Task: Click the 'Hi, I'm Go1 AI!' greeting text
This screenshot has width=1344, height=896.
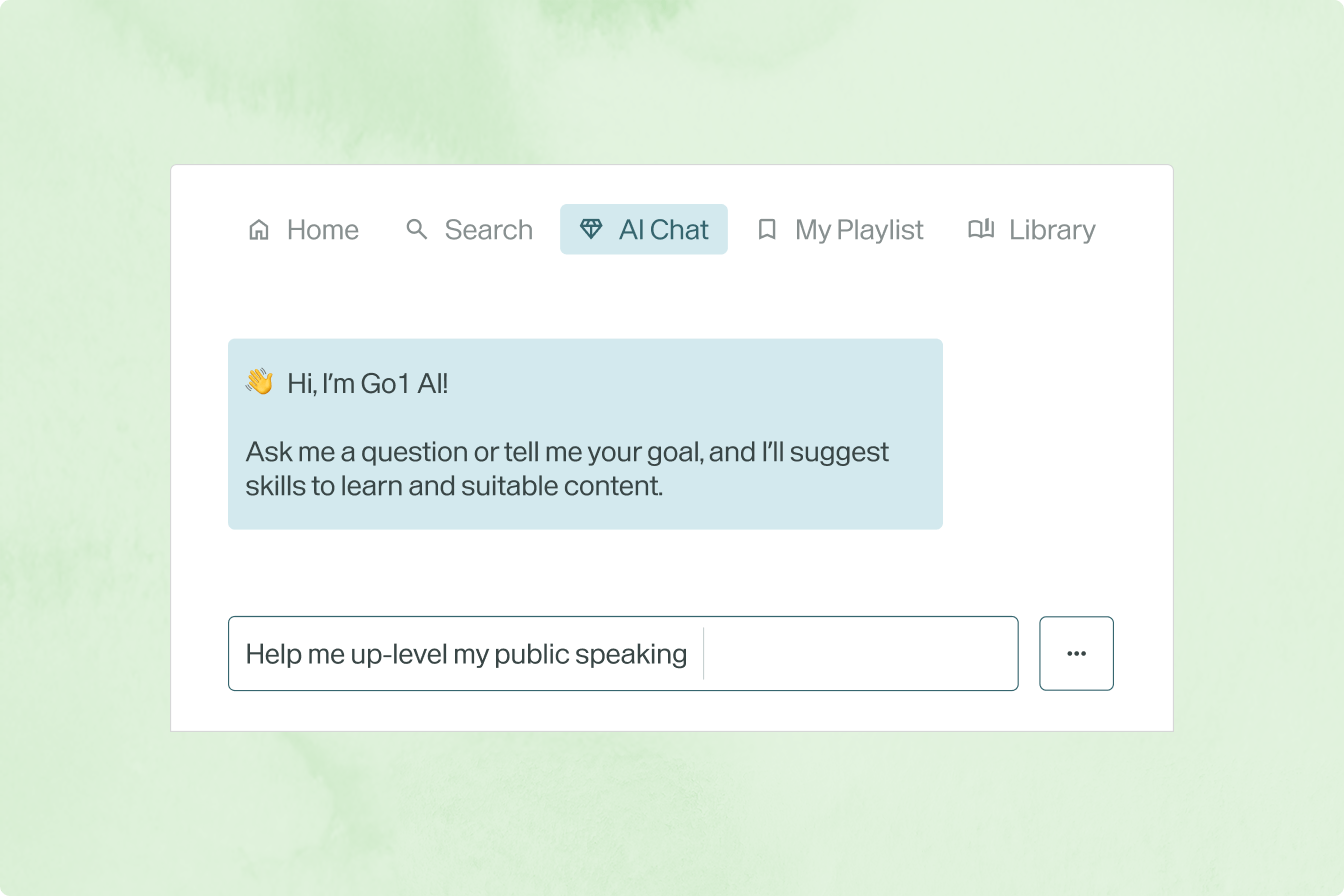Action: 367,383
